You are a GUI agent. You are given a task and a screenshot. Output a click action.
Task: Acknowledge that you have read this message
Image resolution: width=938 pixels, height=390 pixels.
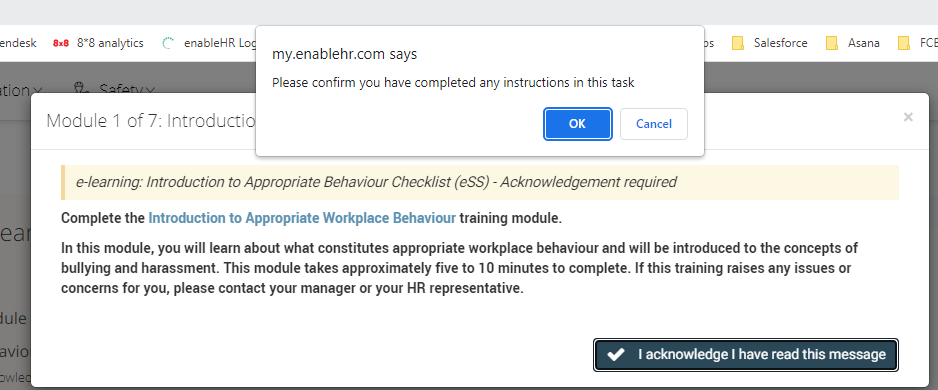click(x=746, y=355)
